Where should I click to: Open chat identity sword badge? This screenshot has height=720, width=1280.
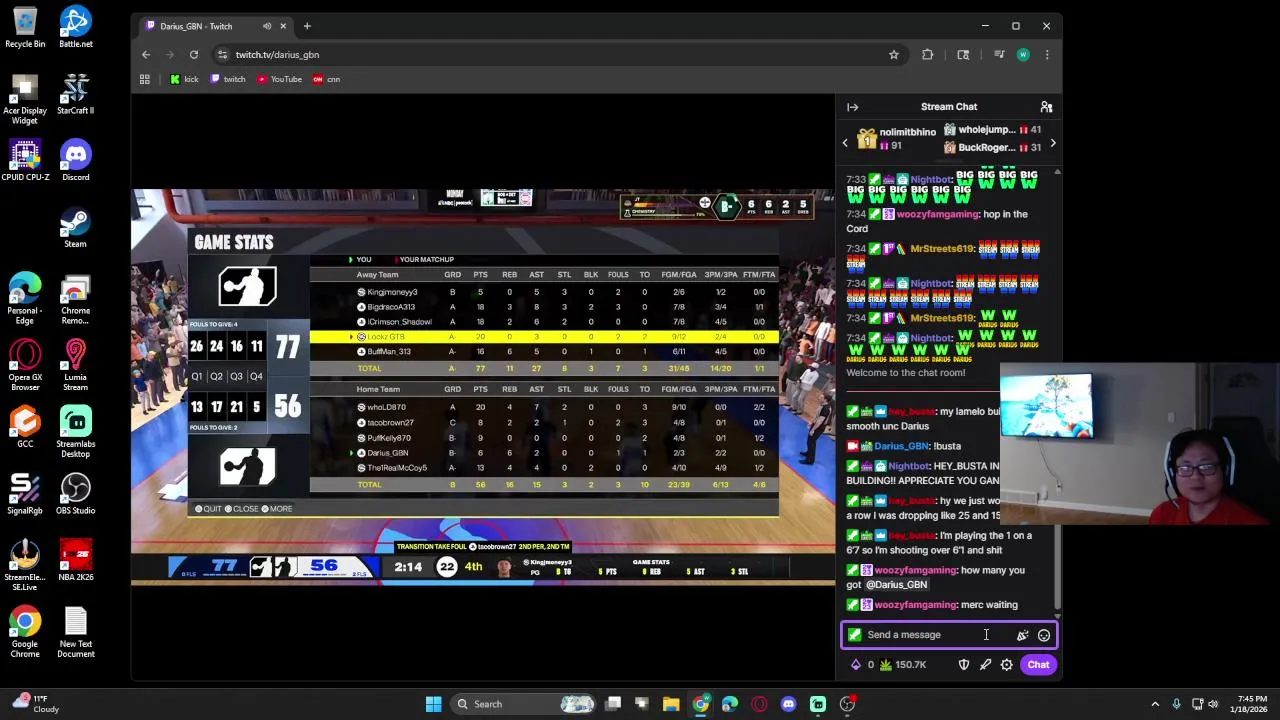coord(854,635)
